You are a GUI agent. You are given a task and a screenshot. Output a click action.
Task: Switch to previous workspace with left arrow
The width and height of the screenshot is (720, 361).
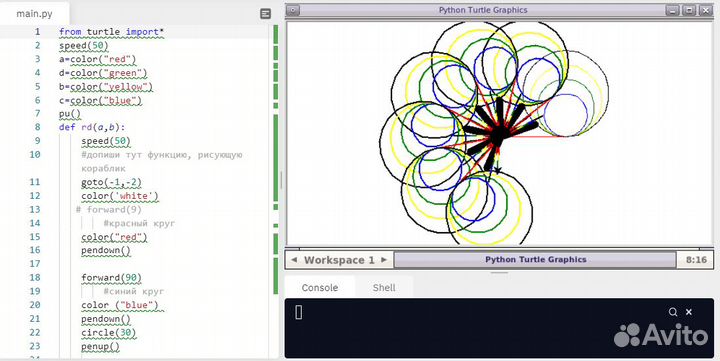[x=294, y=260]
